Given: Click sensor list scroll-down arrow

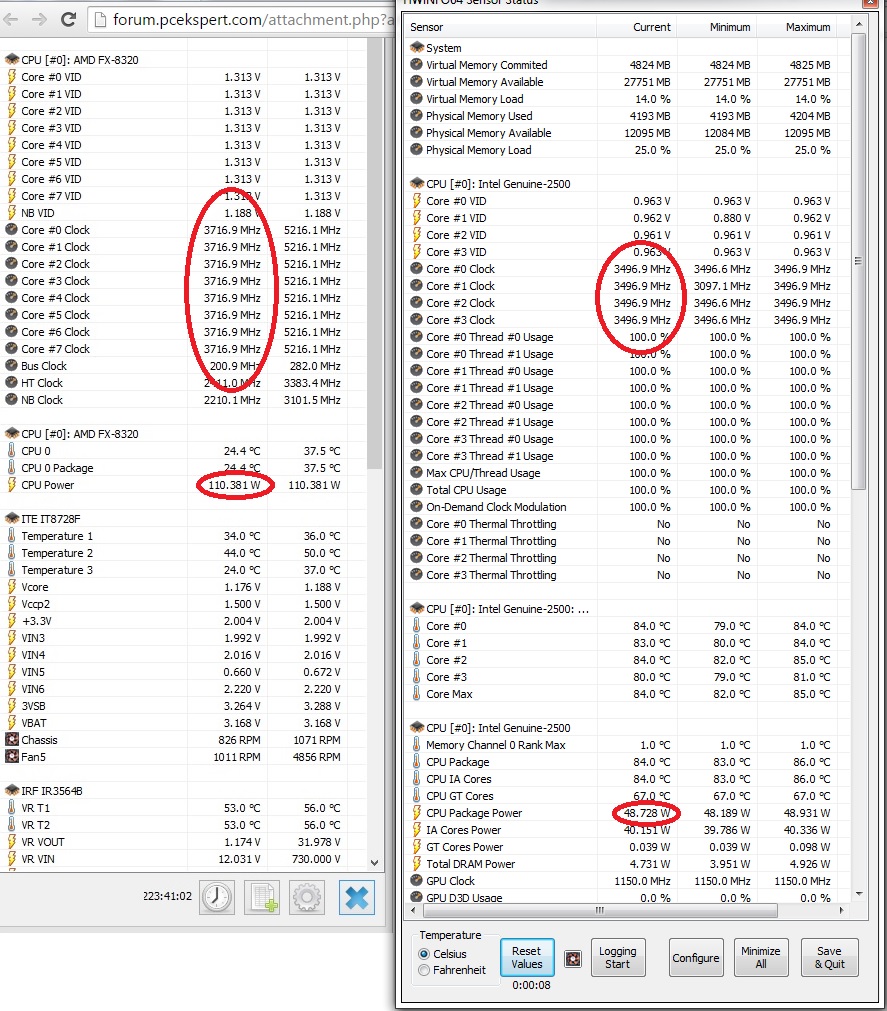Looking at the screenshot, I should 859,894.
